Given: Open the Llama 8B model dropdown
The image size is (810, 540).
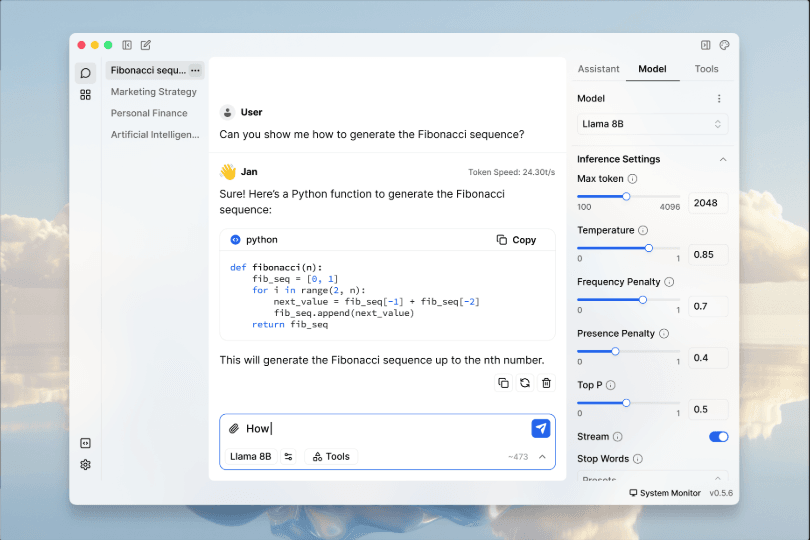Looking at the screenshot, I should click(652, 124).
